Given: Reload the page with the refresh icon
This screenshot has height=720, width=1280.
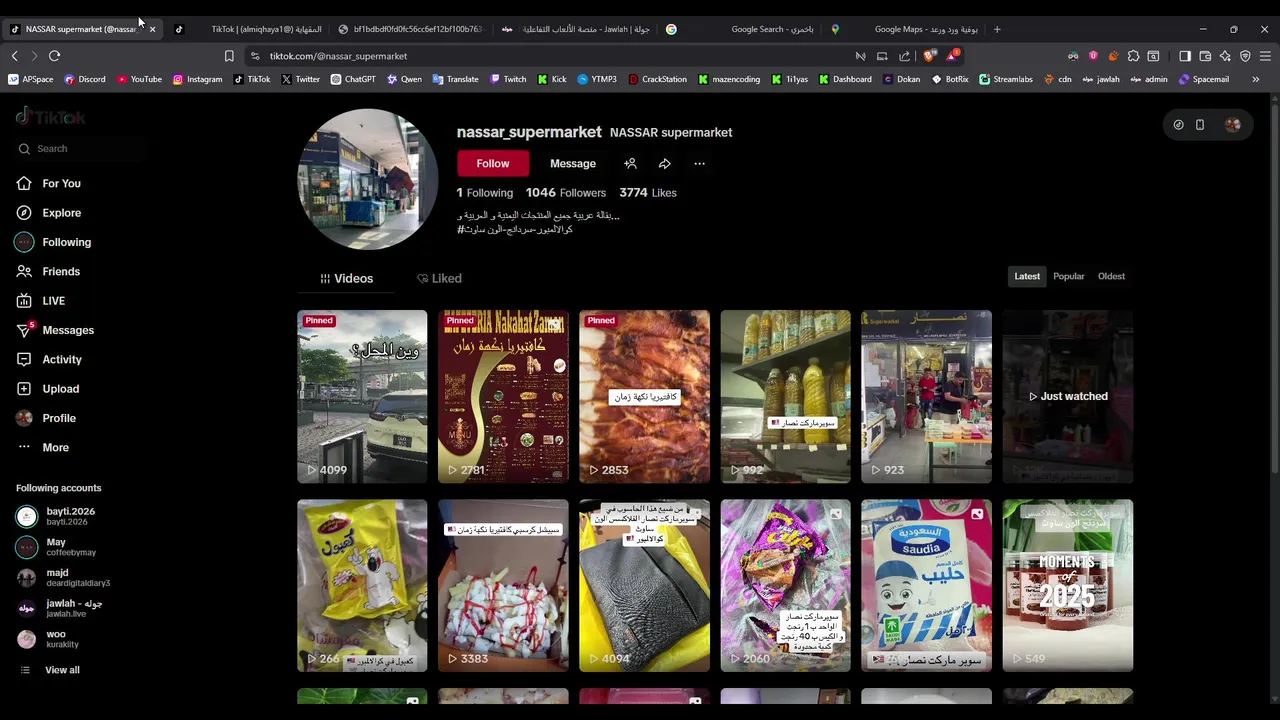Looking at the screenshot, I should click(x=55, y=56).
